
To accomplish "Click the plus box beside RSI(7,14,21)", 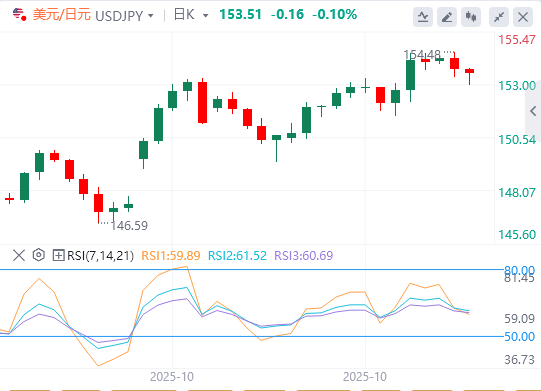I will point(58,255).
